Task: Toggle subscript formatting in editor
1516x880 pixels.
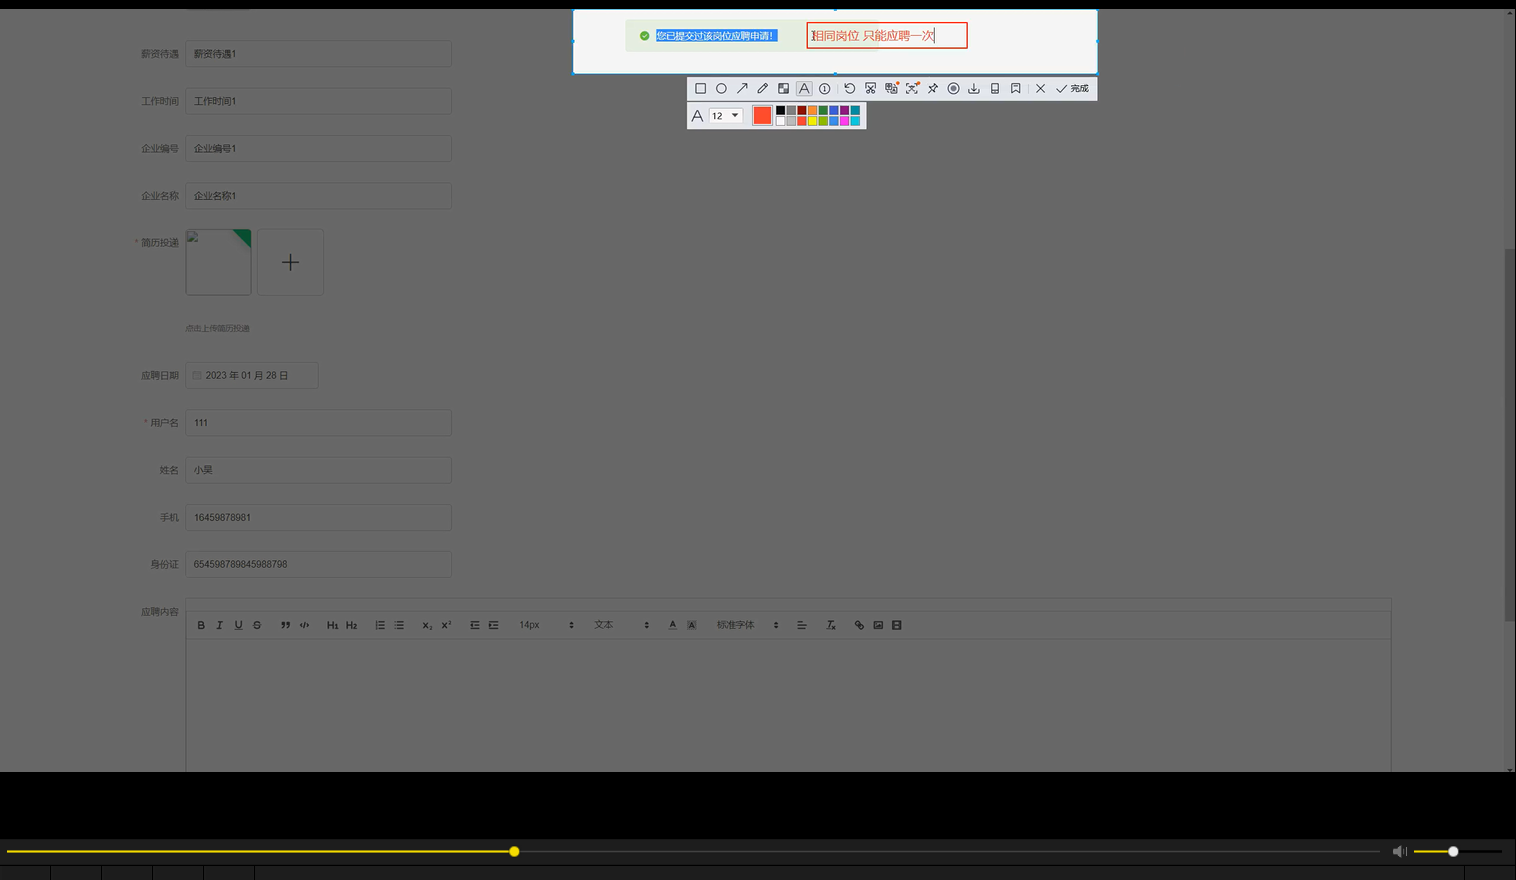Action: click(x=427, y=625)
